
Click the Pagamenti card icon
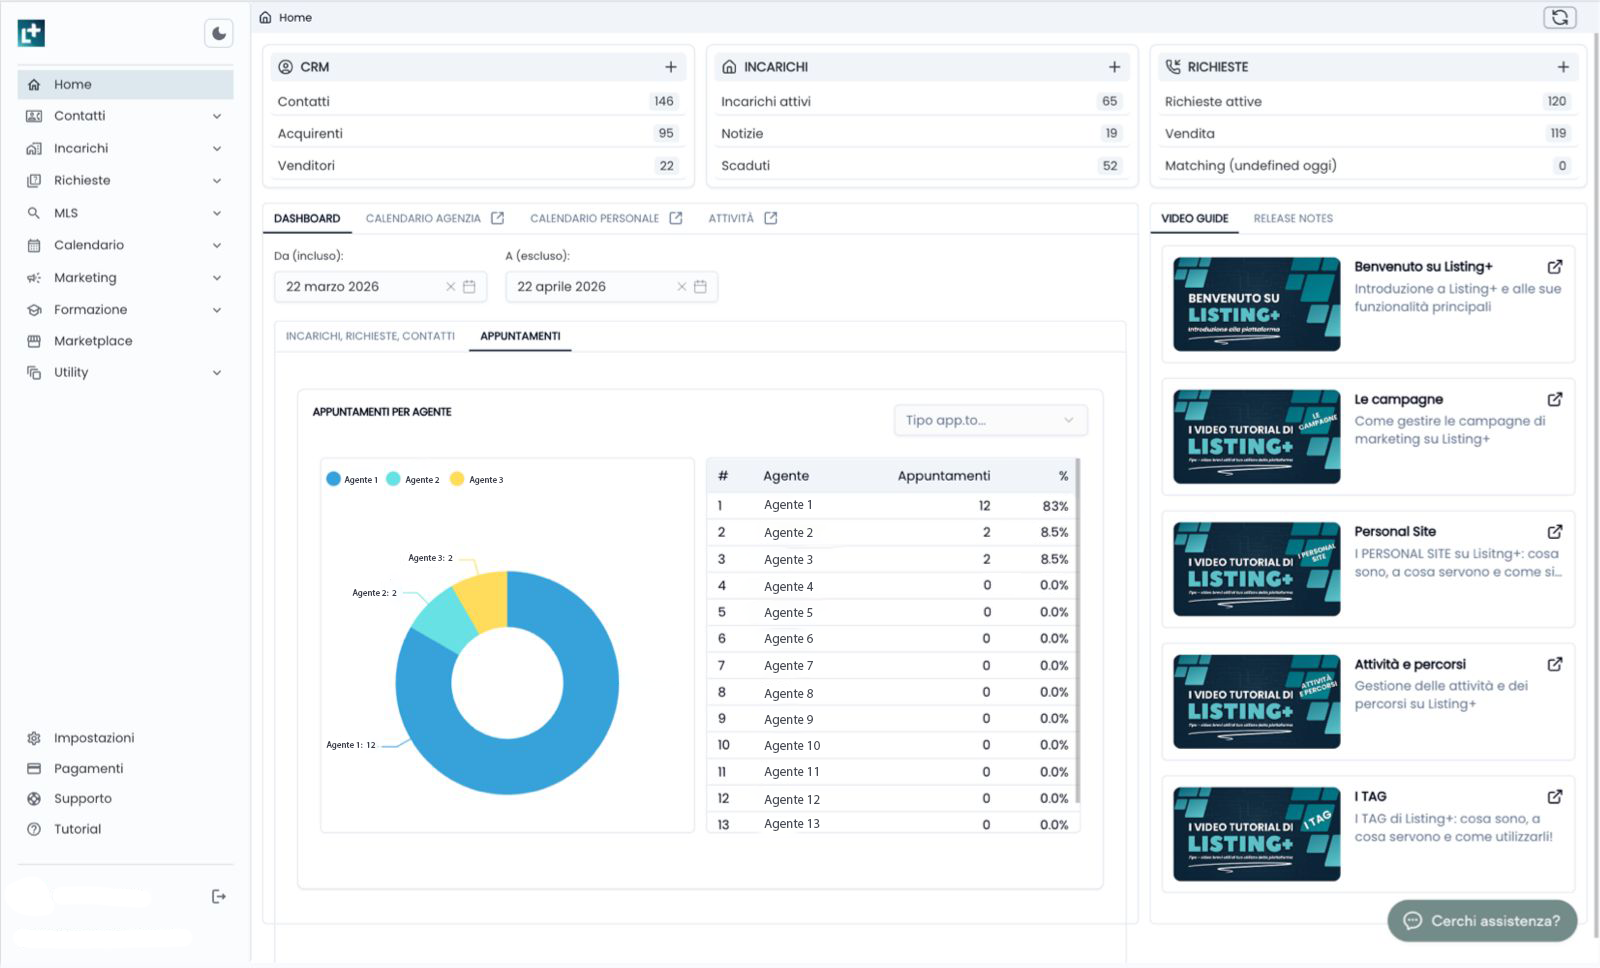coord(34,769)
